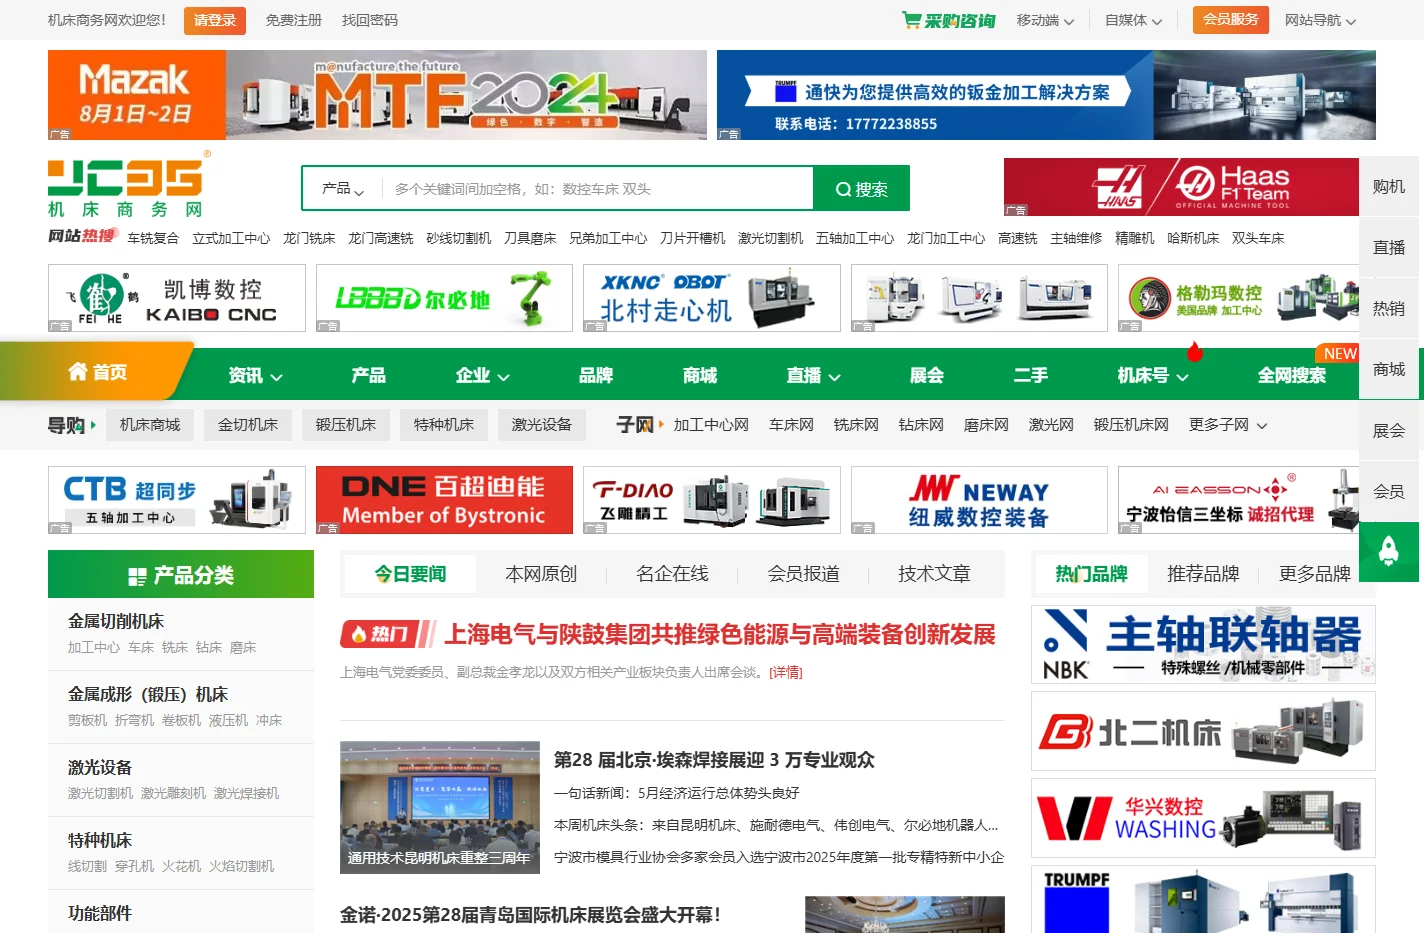The image size is (1424, 933).
Task: Open the 展会 navigation menu item
Action: point(927,375)
